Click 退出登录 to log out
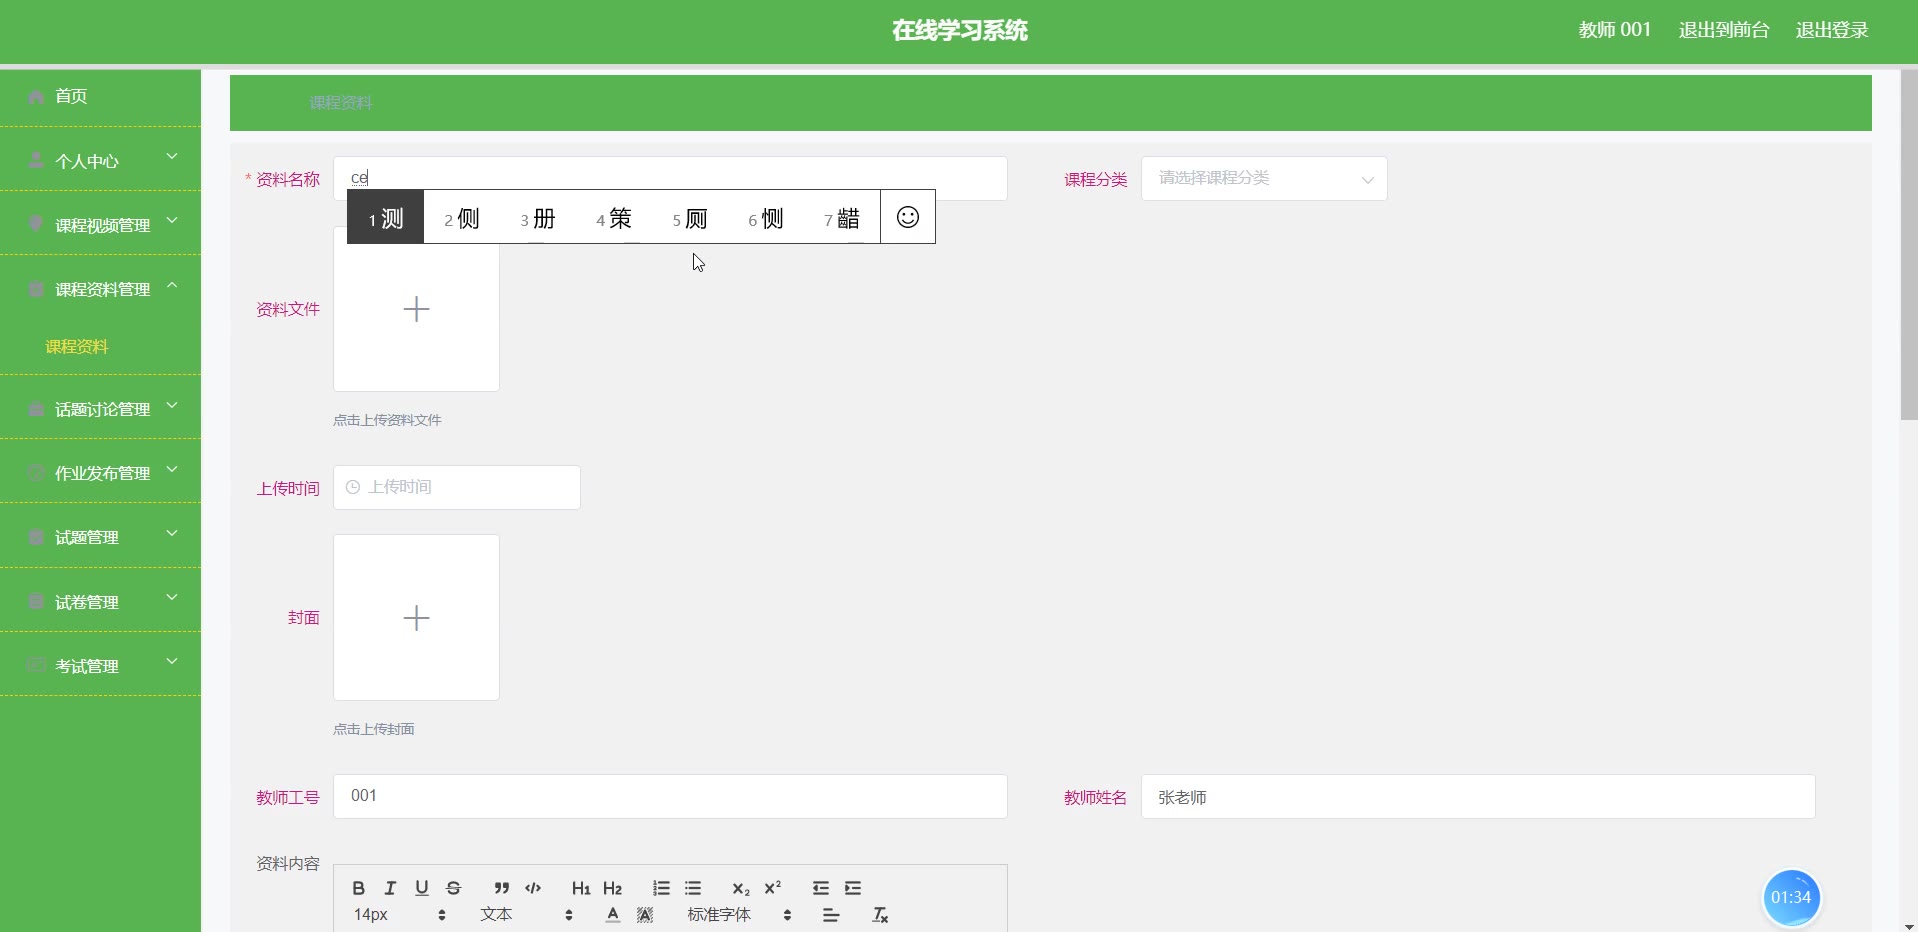This screenshot has height=932, width=1918. [1832, 30]
